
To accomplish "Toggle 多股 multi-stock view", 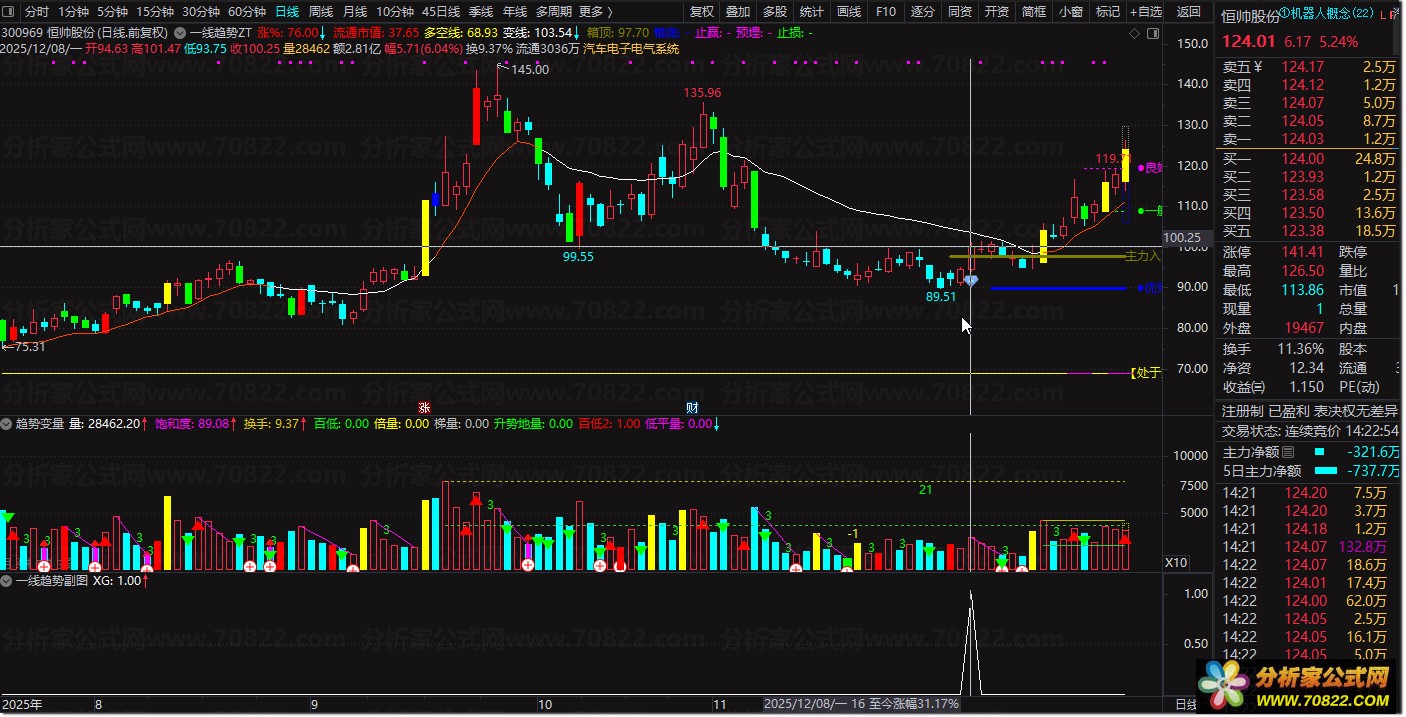I will 774,12.
